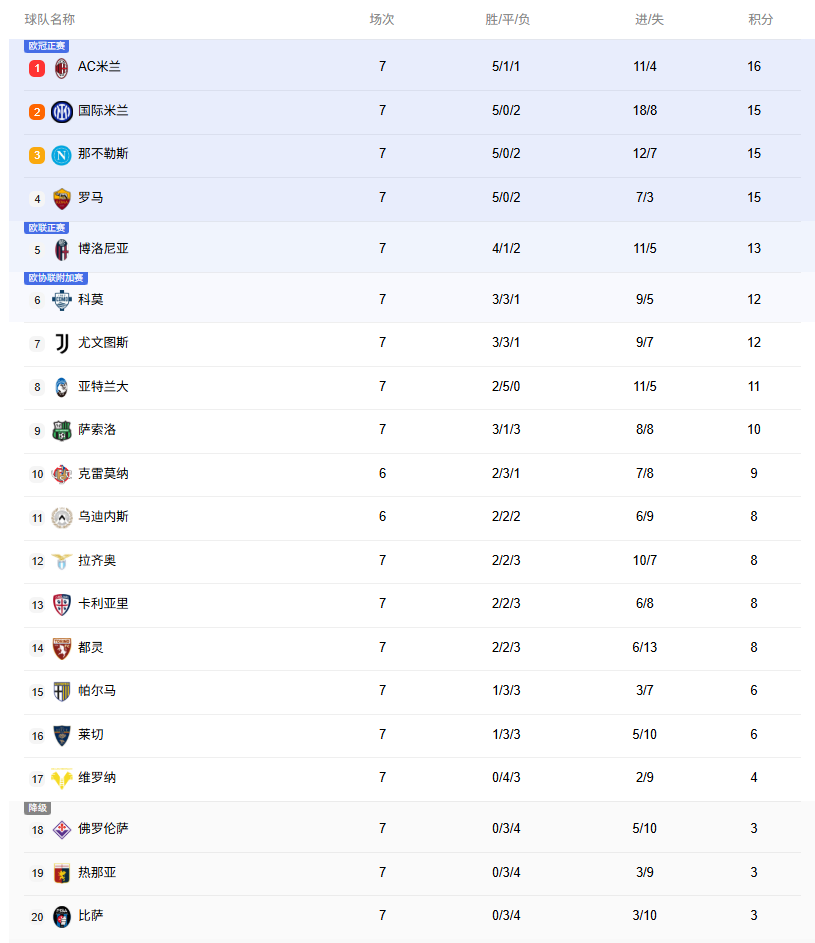Image resolution: width=815 pixels, height=943 pixels.
Task: Click the 罗马 team crest
Action: tap(62, 198)
